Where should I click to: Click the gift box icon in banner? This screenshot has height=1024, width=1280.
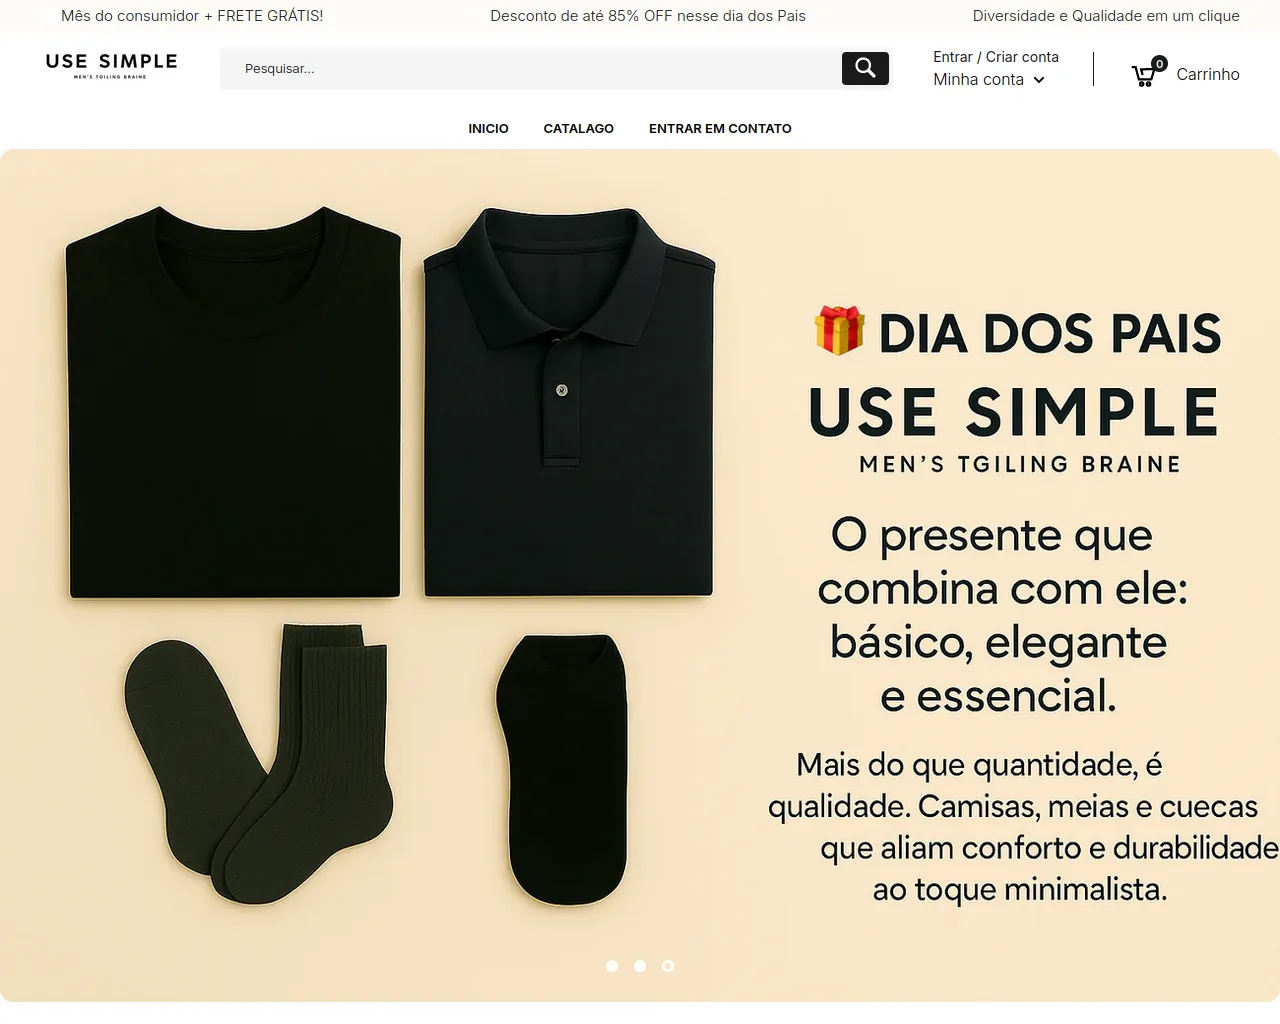[839, 330]
